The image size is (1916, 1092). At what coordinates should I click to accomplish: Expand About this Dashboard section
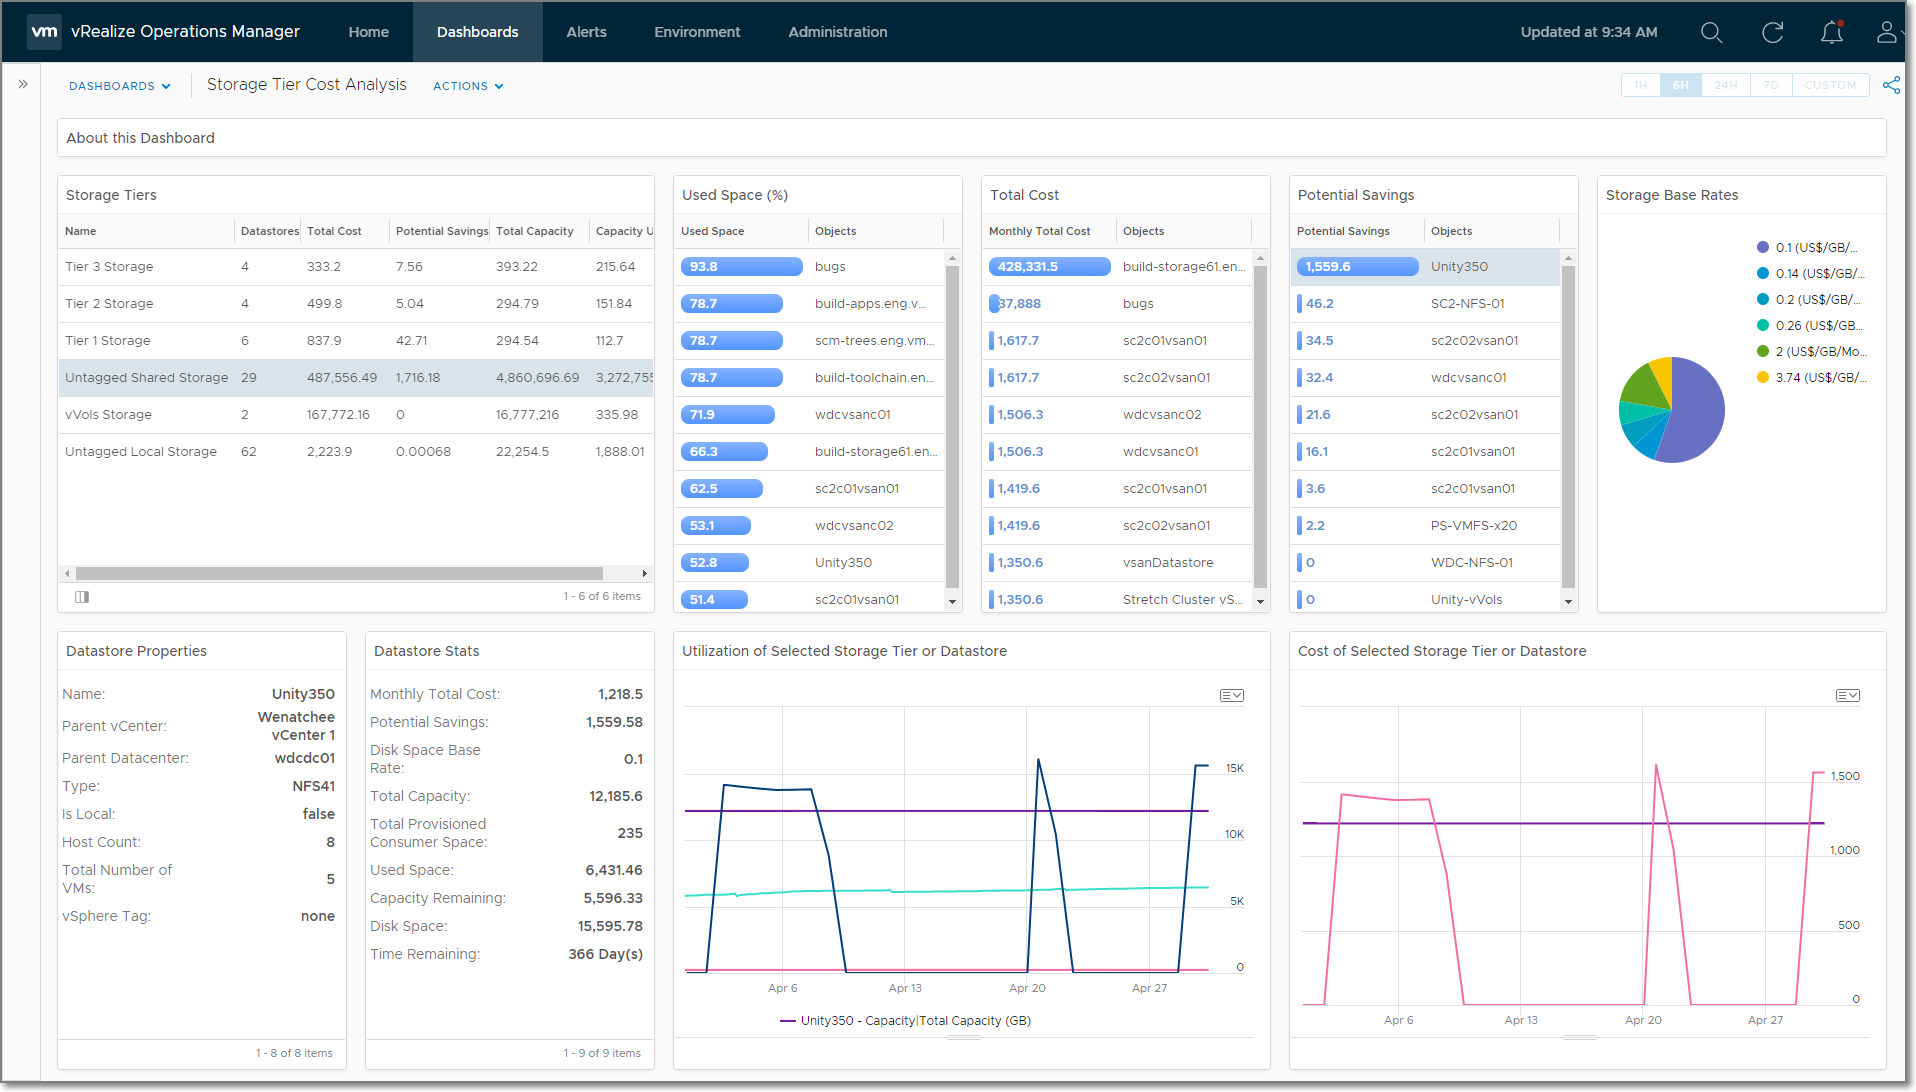[x=971, y=138]
